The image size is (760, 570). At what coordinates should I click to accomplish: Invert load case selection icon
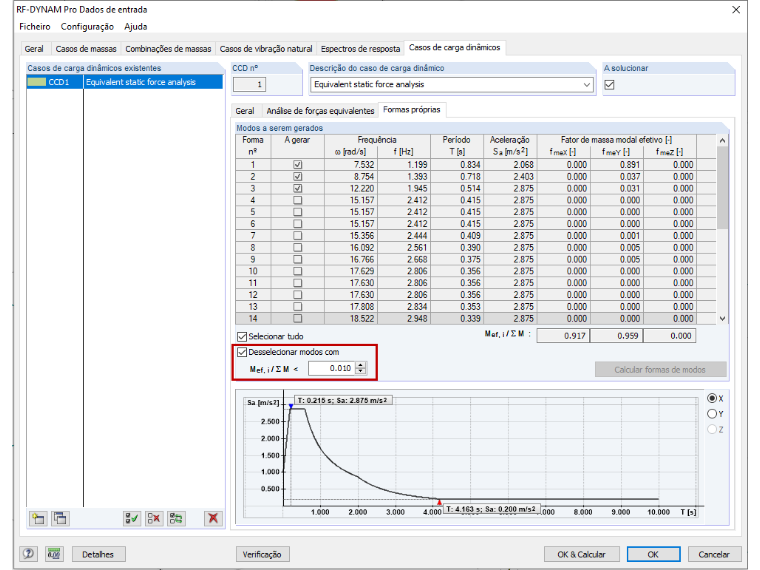pyautogui.click(x=176, y=519)
